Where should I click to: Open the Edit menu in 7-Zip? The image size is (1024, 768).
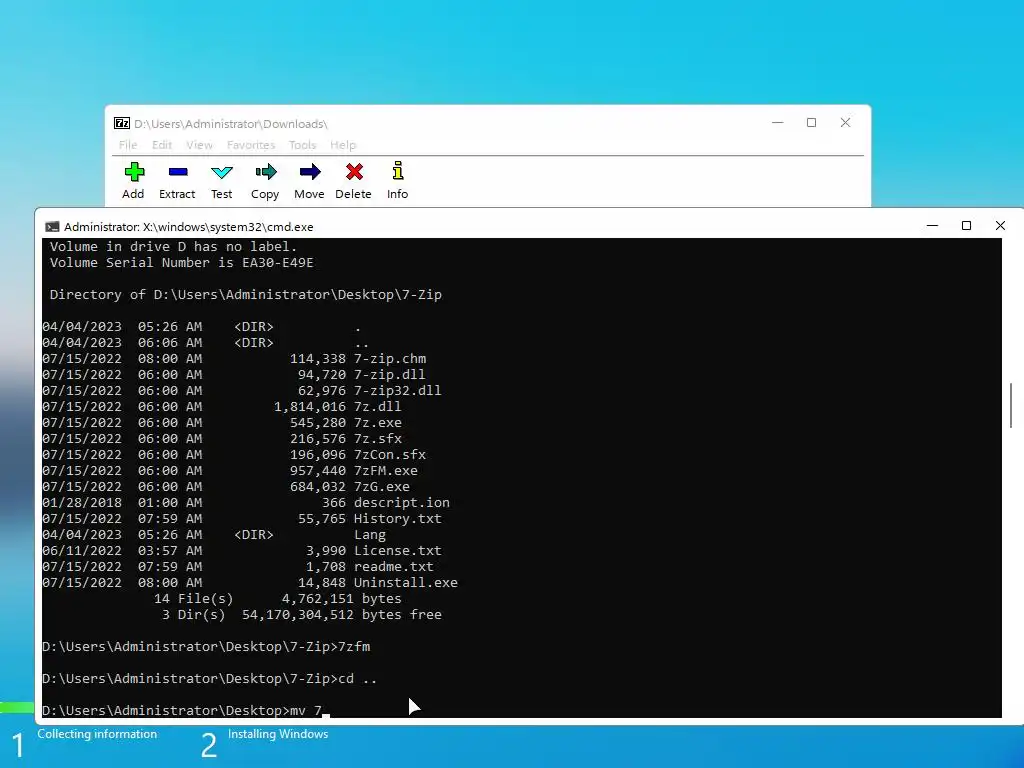162,145
